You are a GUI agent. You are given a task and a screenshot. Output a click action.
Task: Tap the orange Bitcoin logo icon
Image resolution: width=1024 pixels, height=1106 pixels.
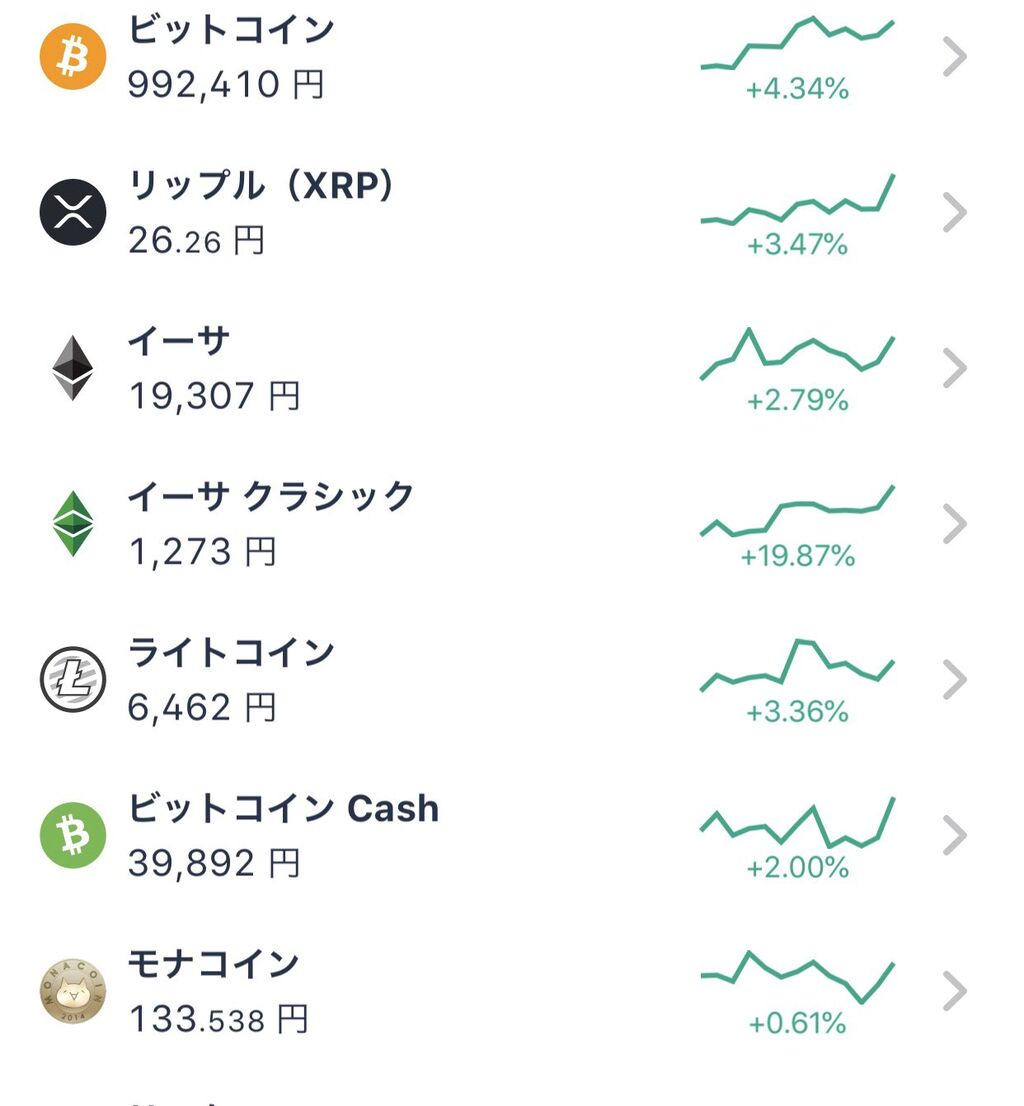tap(72, 57)
